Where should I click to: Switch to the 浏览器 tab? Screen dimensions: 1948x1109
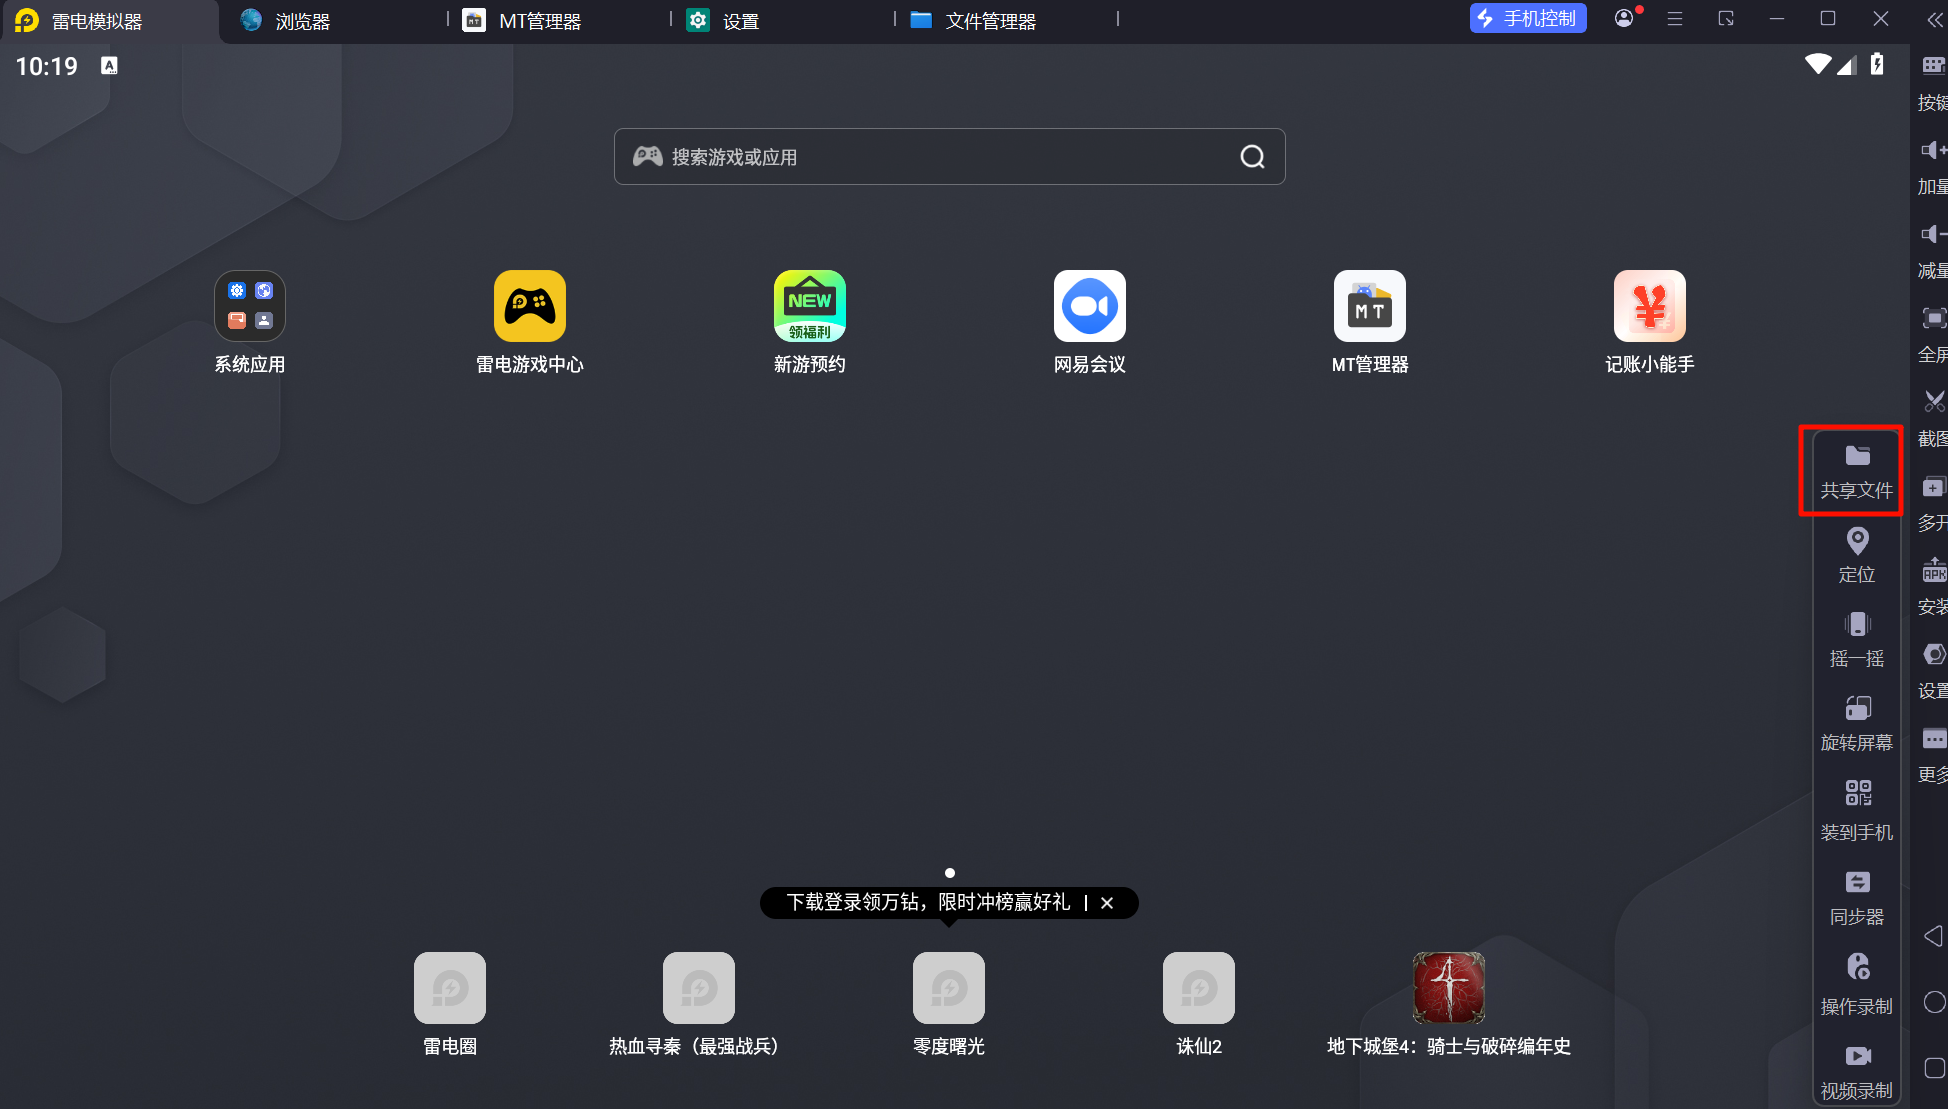(302, 21)
